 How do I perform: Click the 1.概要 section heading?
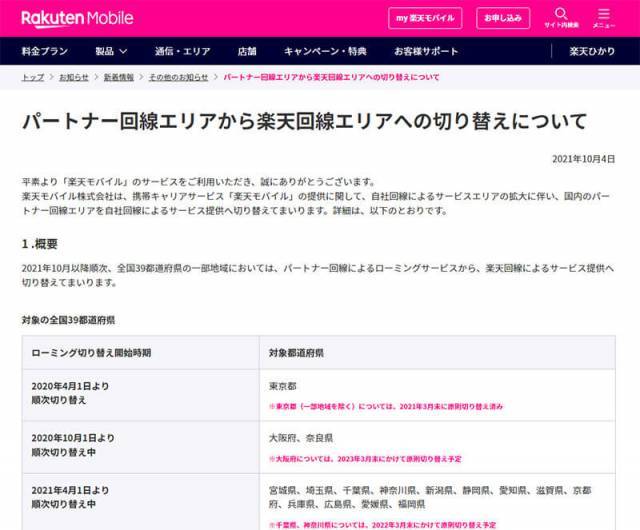click(x=40, y=244)
